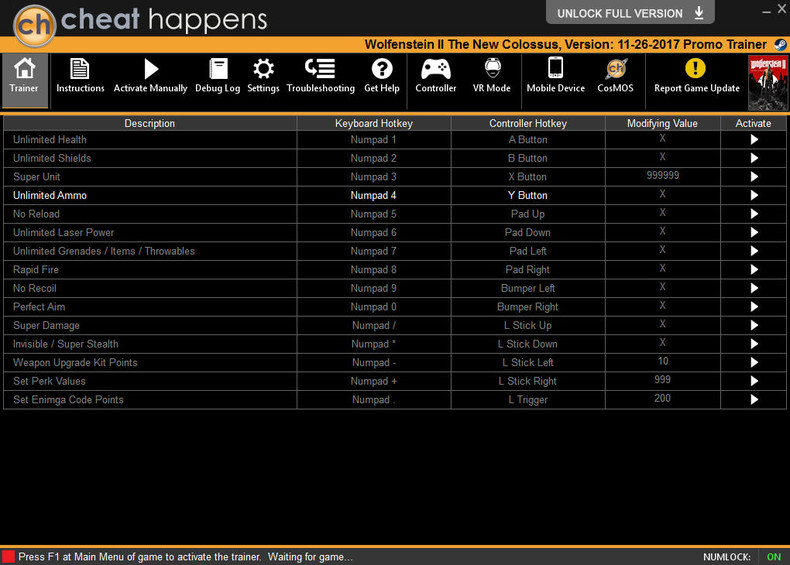
Task: Minimize the trainer window
Action: (766, 11)
